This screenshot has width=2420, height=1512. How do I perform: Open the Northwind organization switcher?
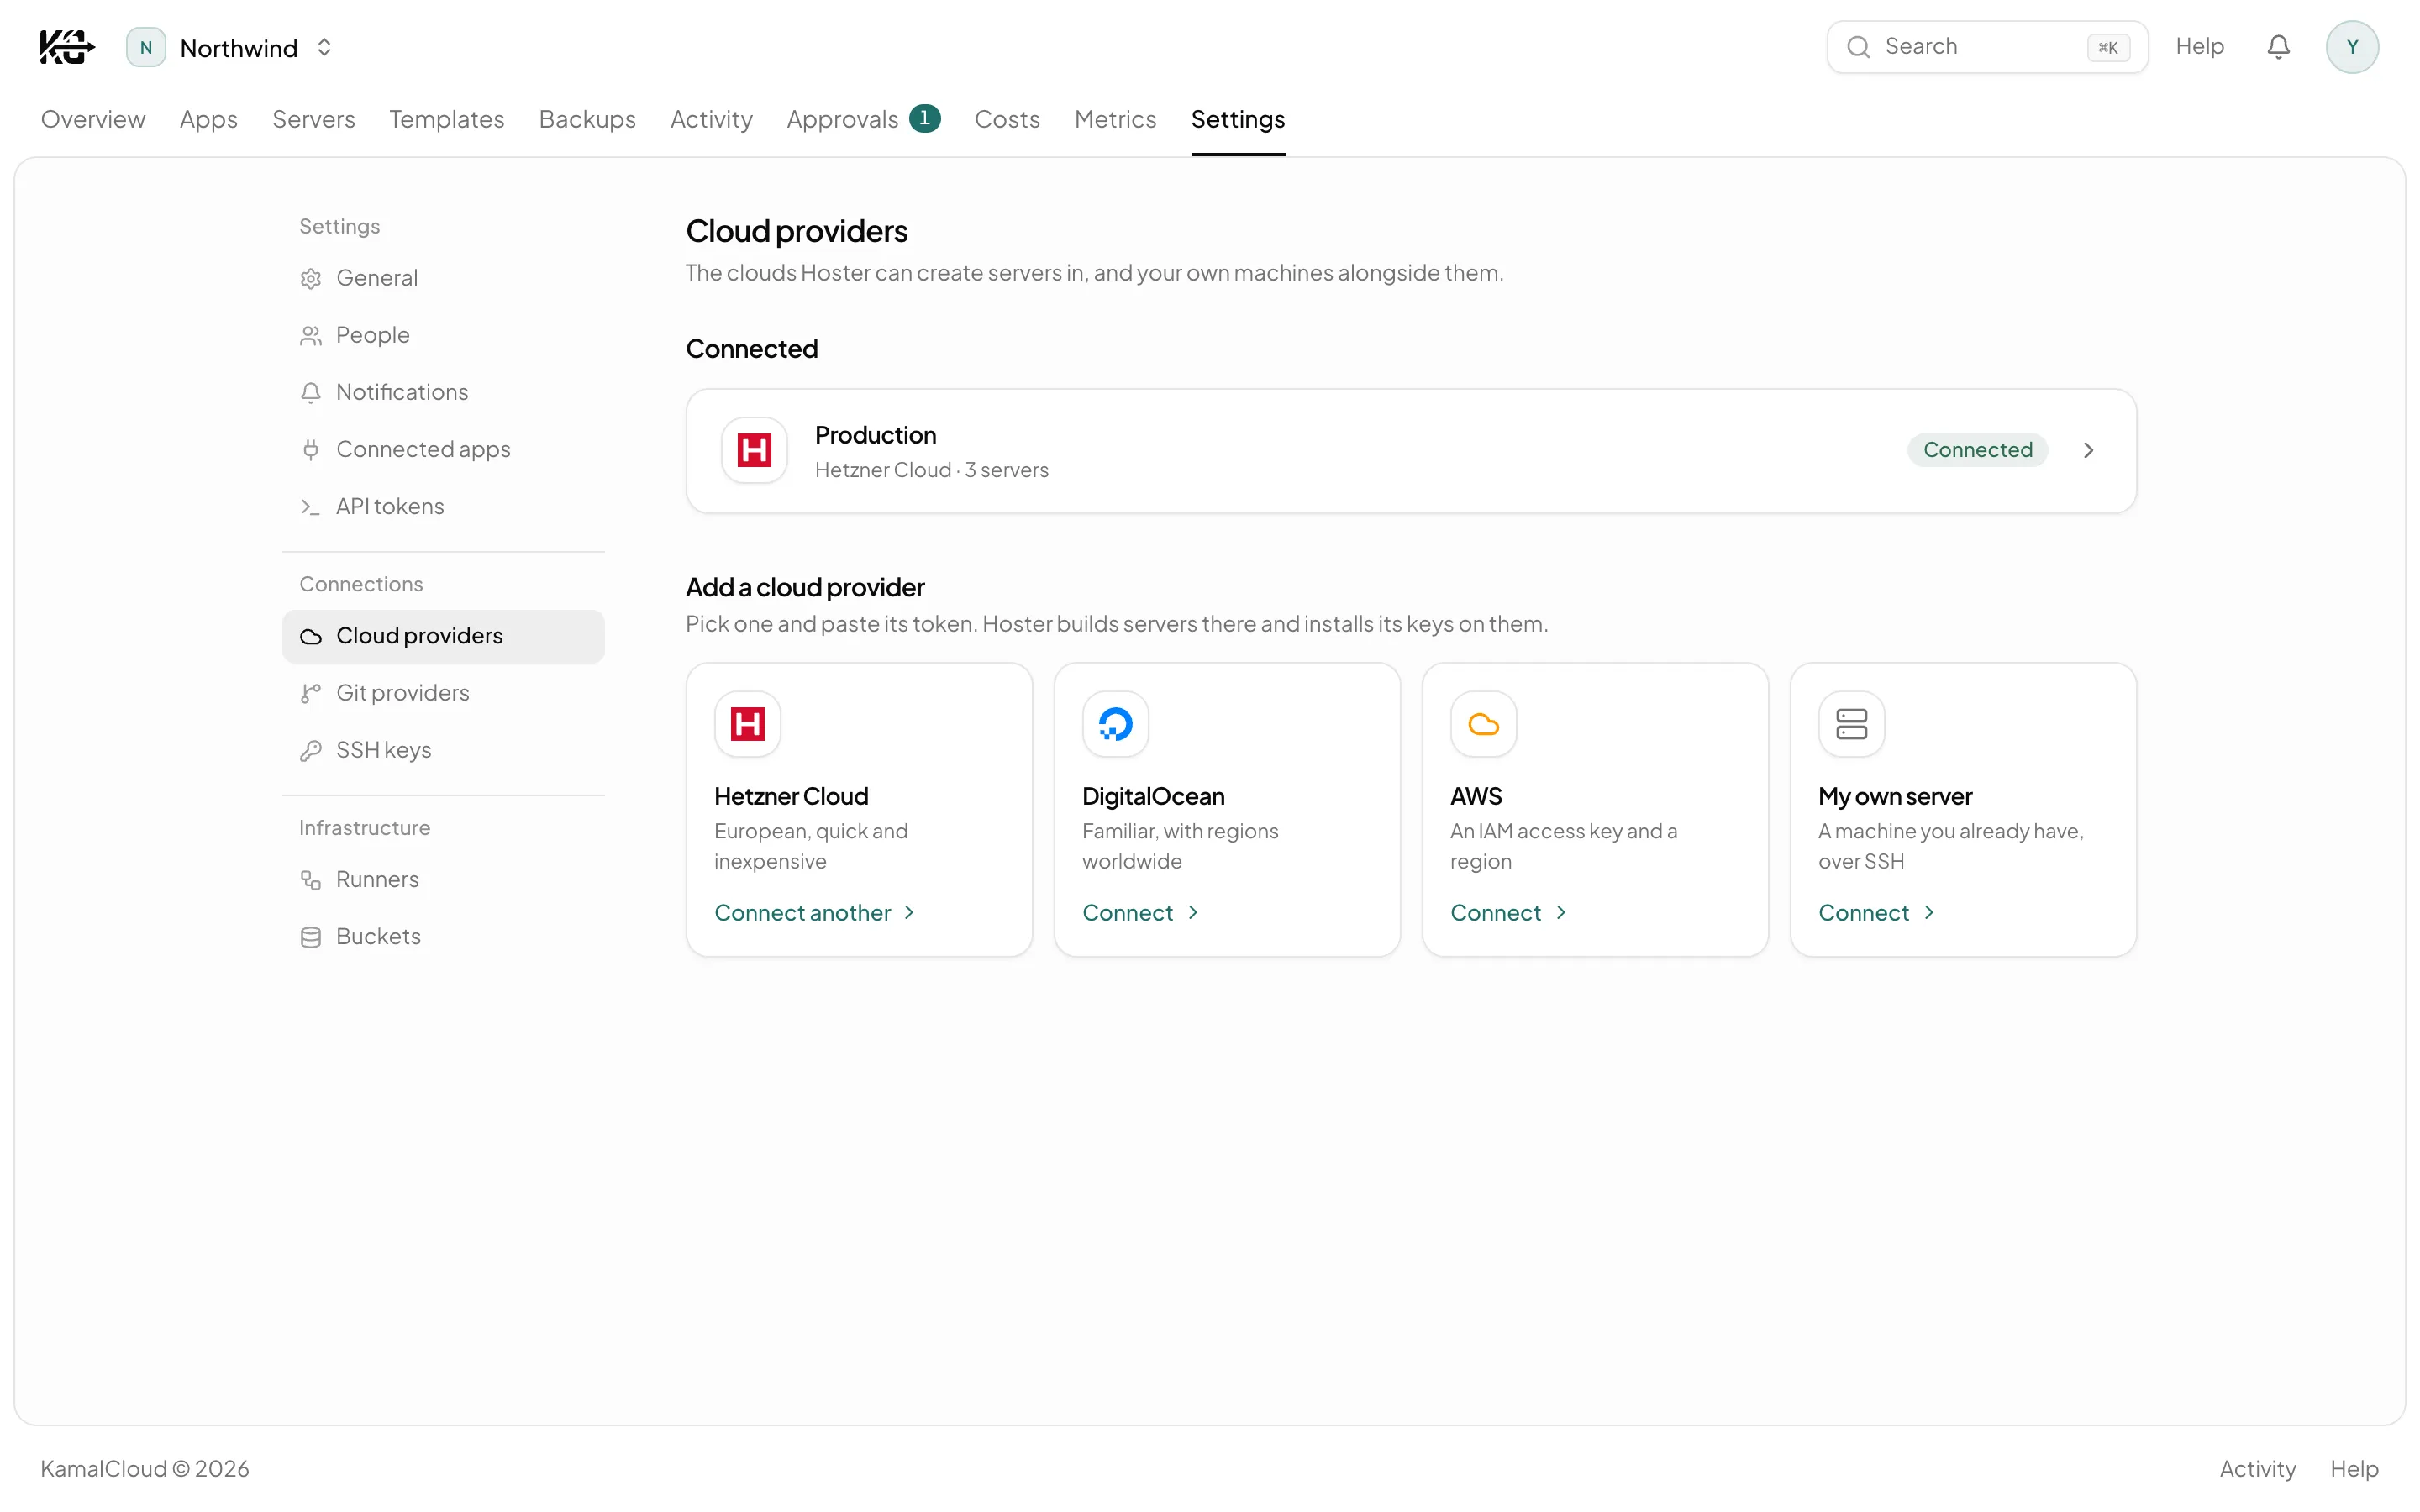(230, 47)
